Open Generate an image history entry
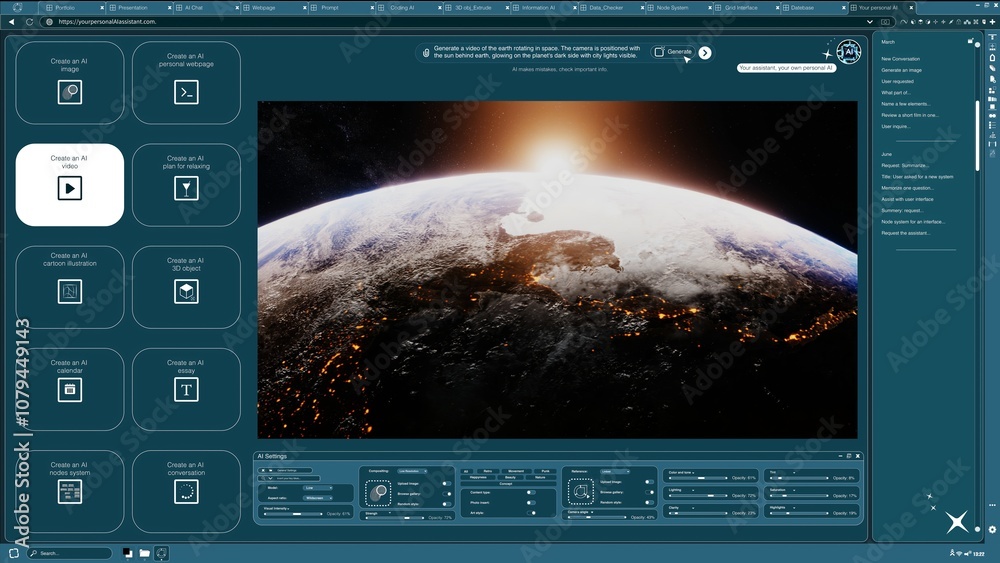Viewport: 1000px width, 563px height. [x=901, y=70]
